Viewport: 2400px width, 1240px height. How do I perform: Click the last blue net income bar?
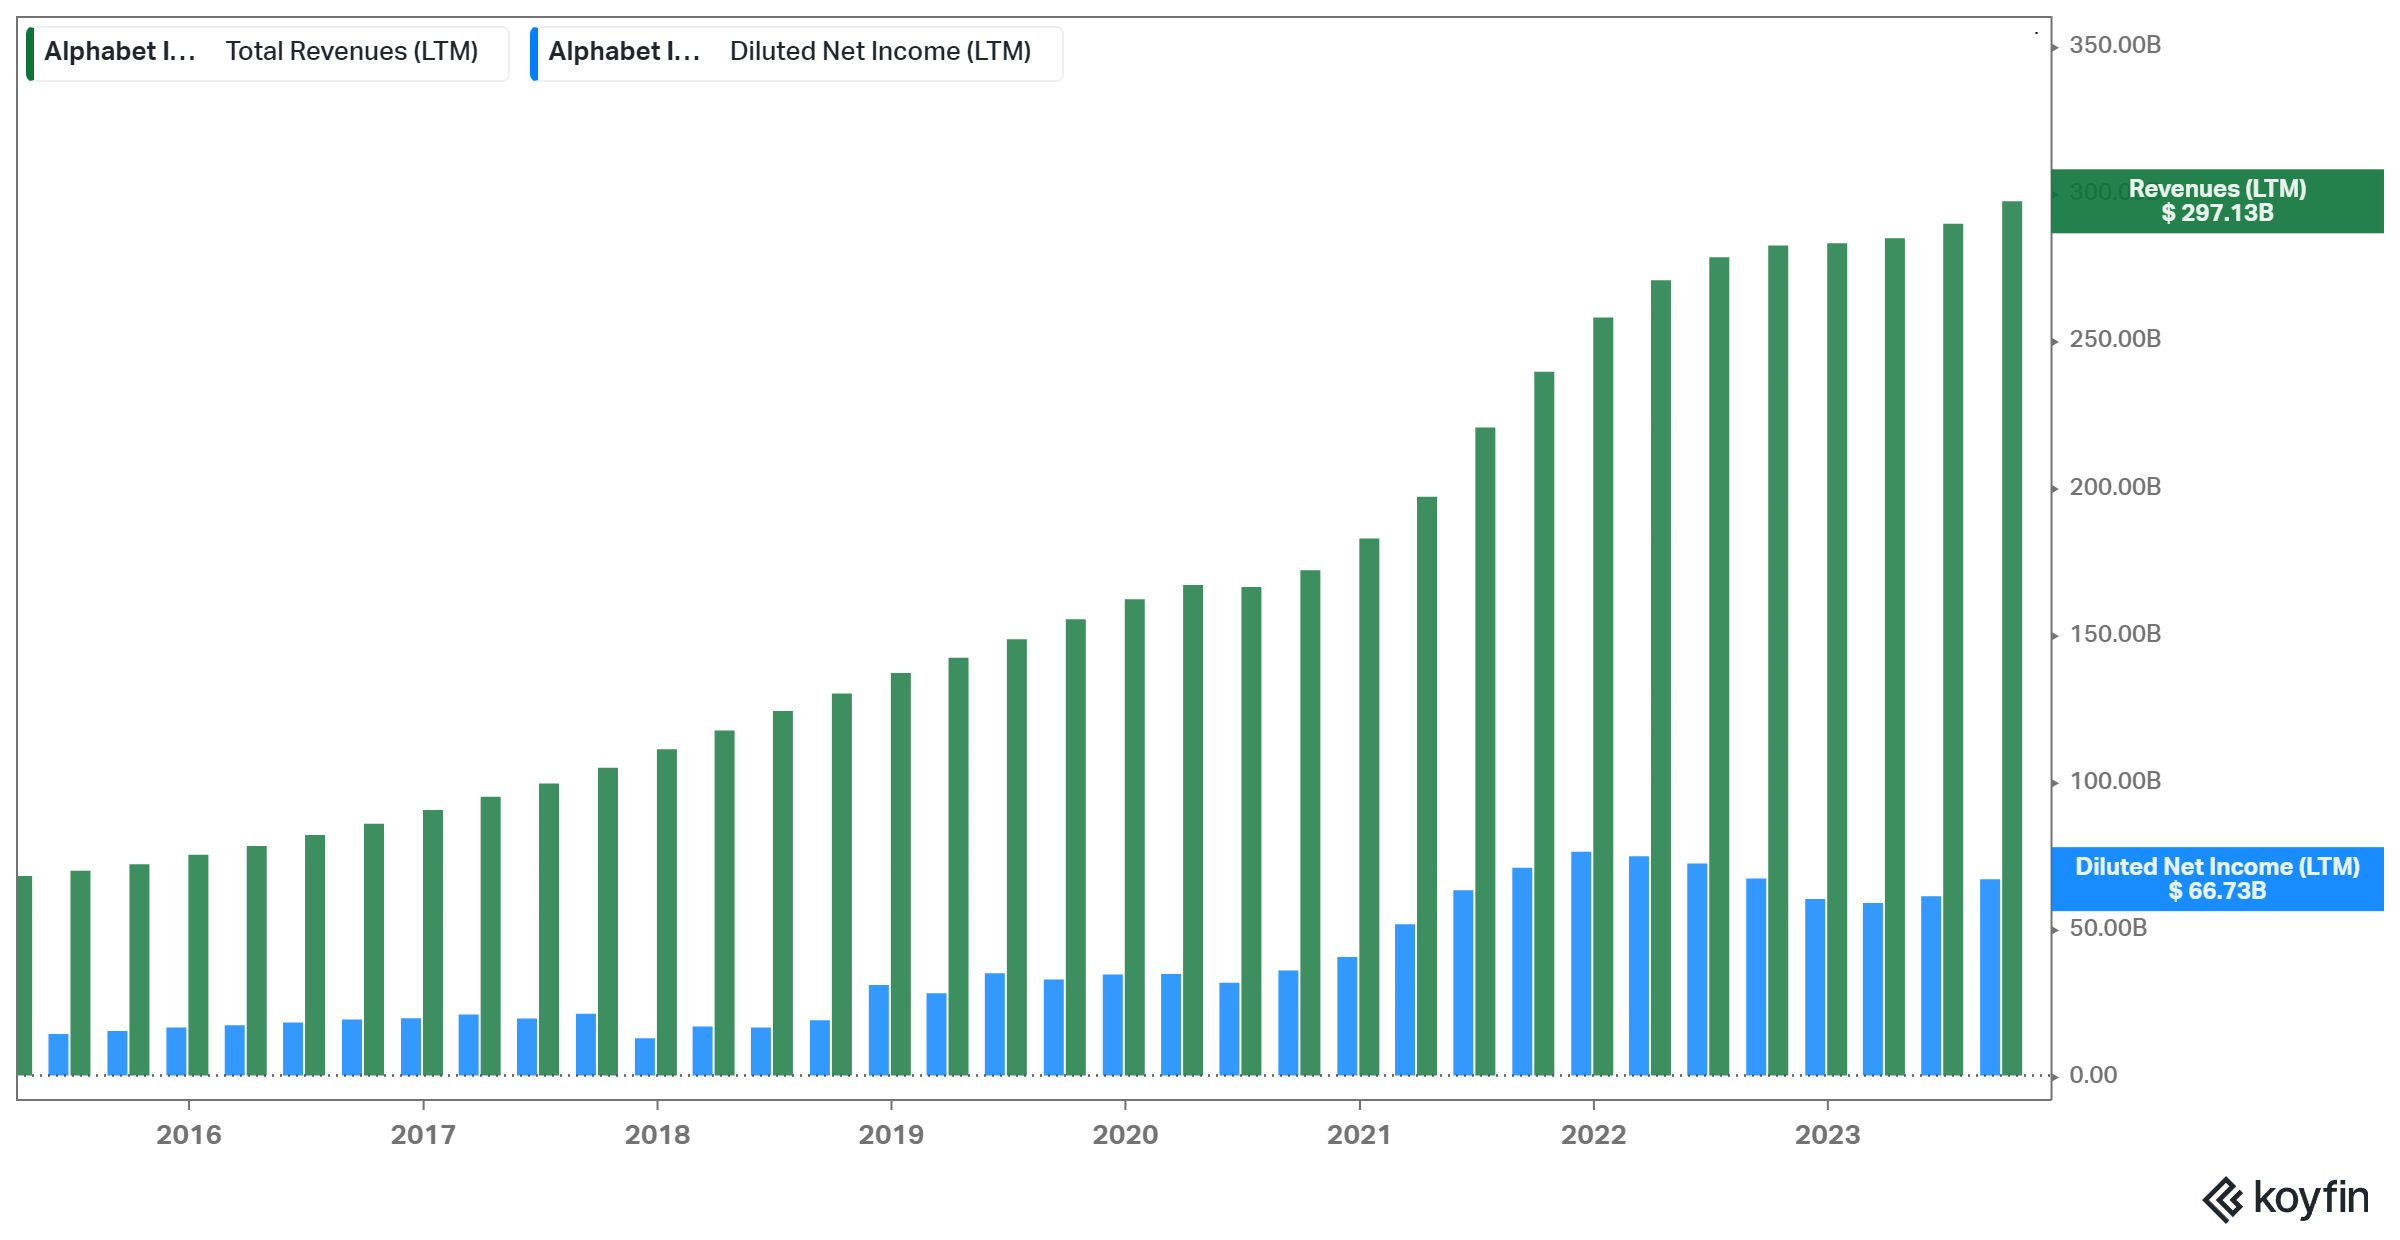(x=1989, y=978)
